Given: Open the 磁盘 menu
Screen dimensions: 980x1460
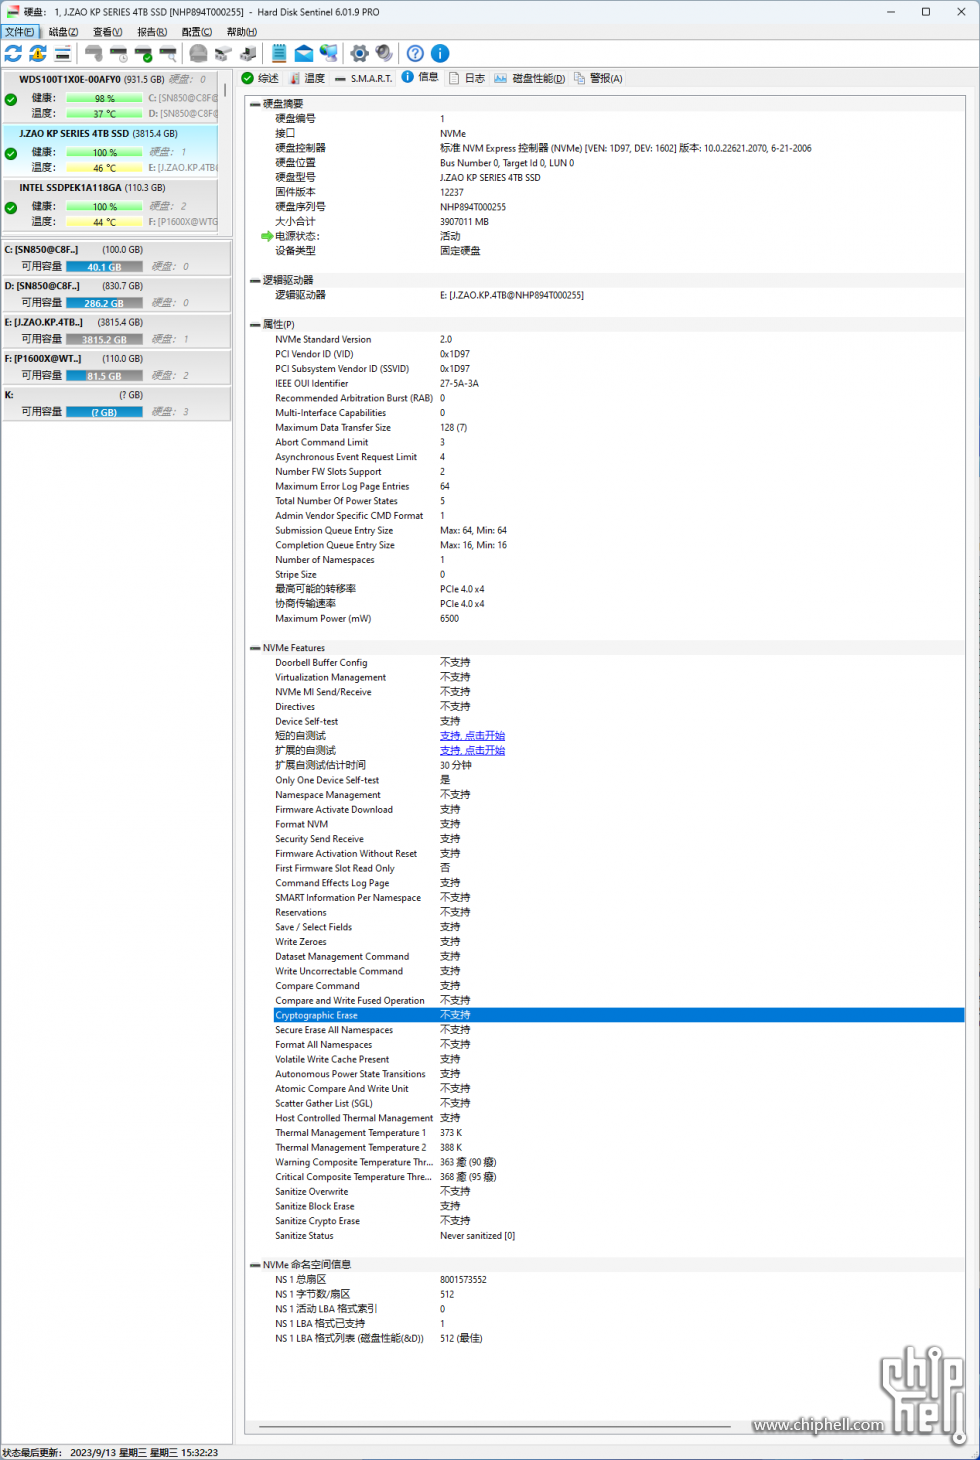Looking at the screenshot, I should tap(64, 32).
